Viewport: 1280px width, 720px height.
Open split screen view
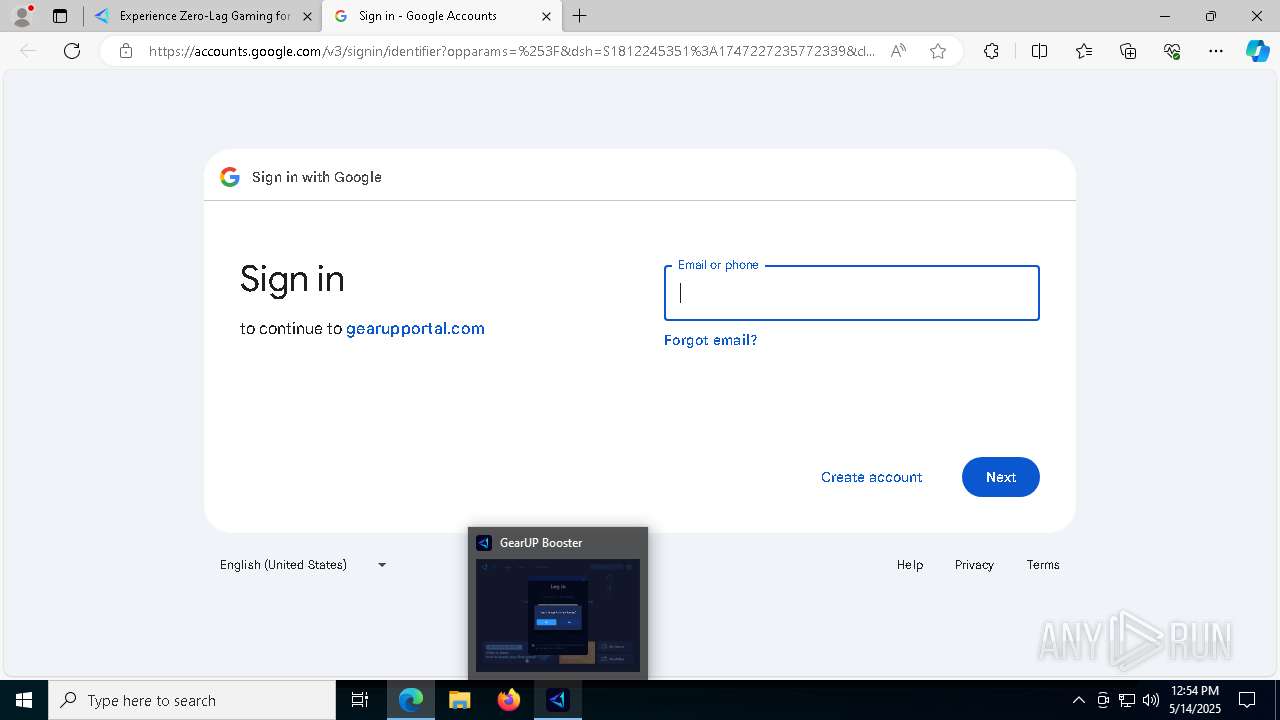coord(1039,51)
